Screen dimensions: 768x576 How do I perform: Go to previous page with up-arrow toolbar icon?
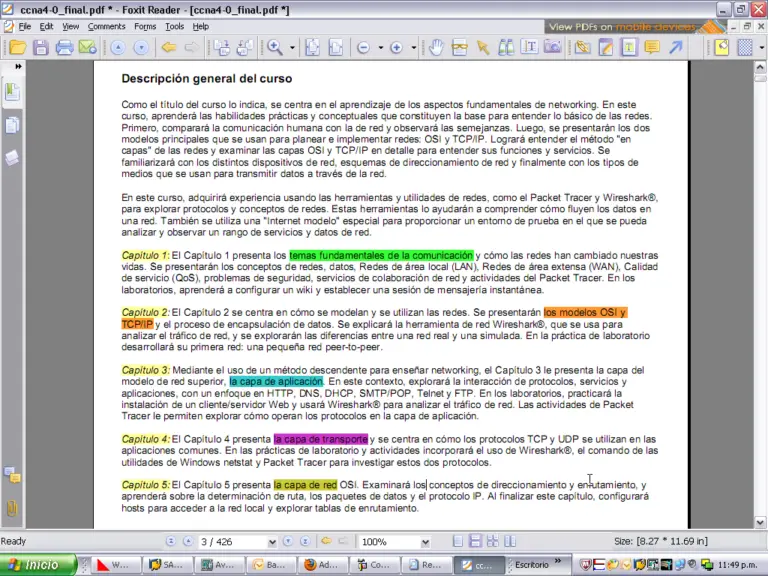tap(118, 48)
